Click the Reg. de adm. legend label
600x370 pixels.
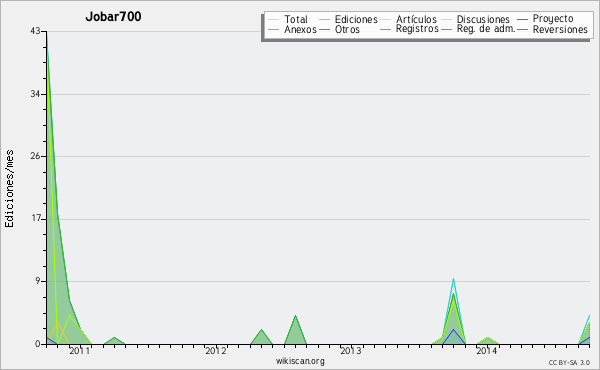click(486, 29)
